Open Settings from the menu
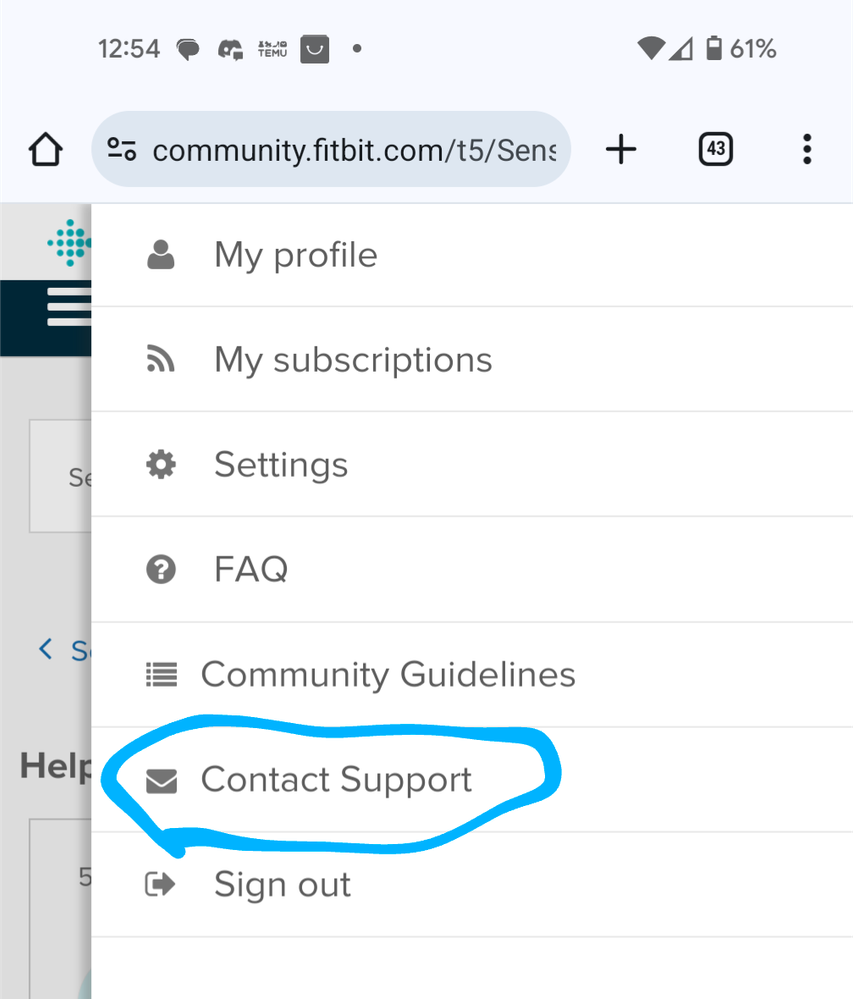Viewport: 853px width, 999px height. (472, 464)
